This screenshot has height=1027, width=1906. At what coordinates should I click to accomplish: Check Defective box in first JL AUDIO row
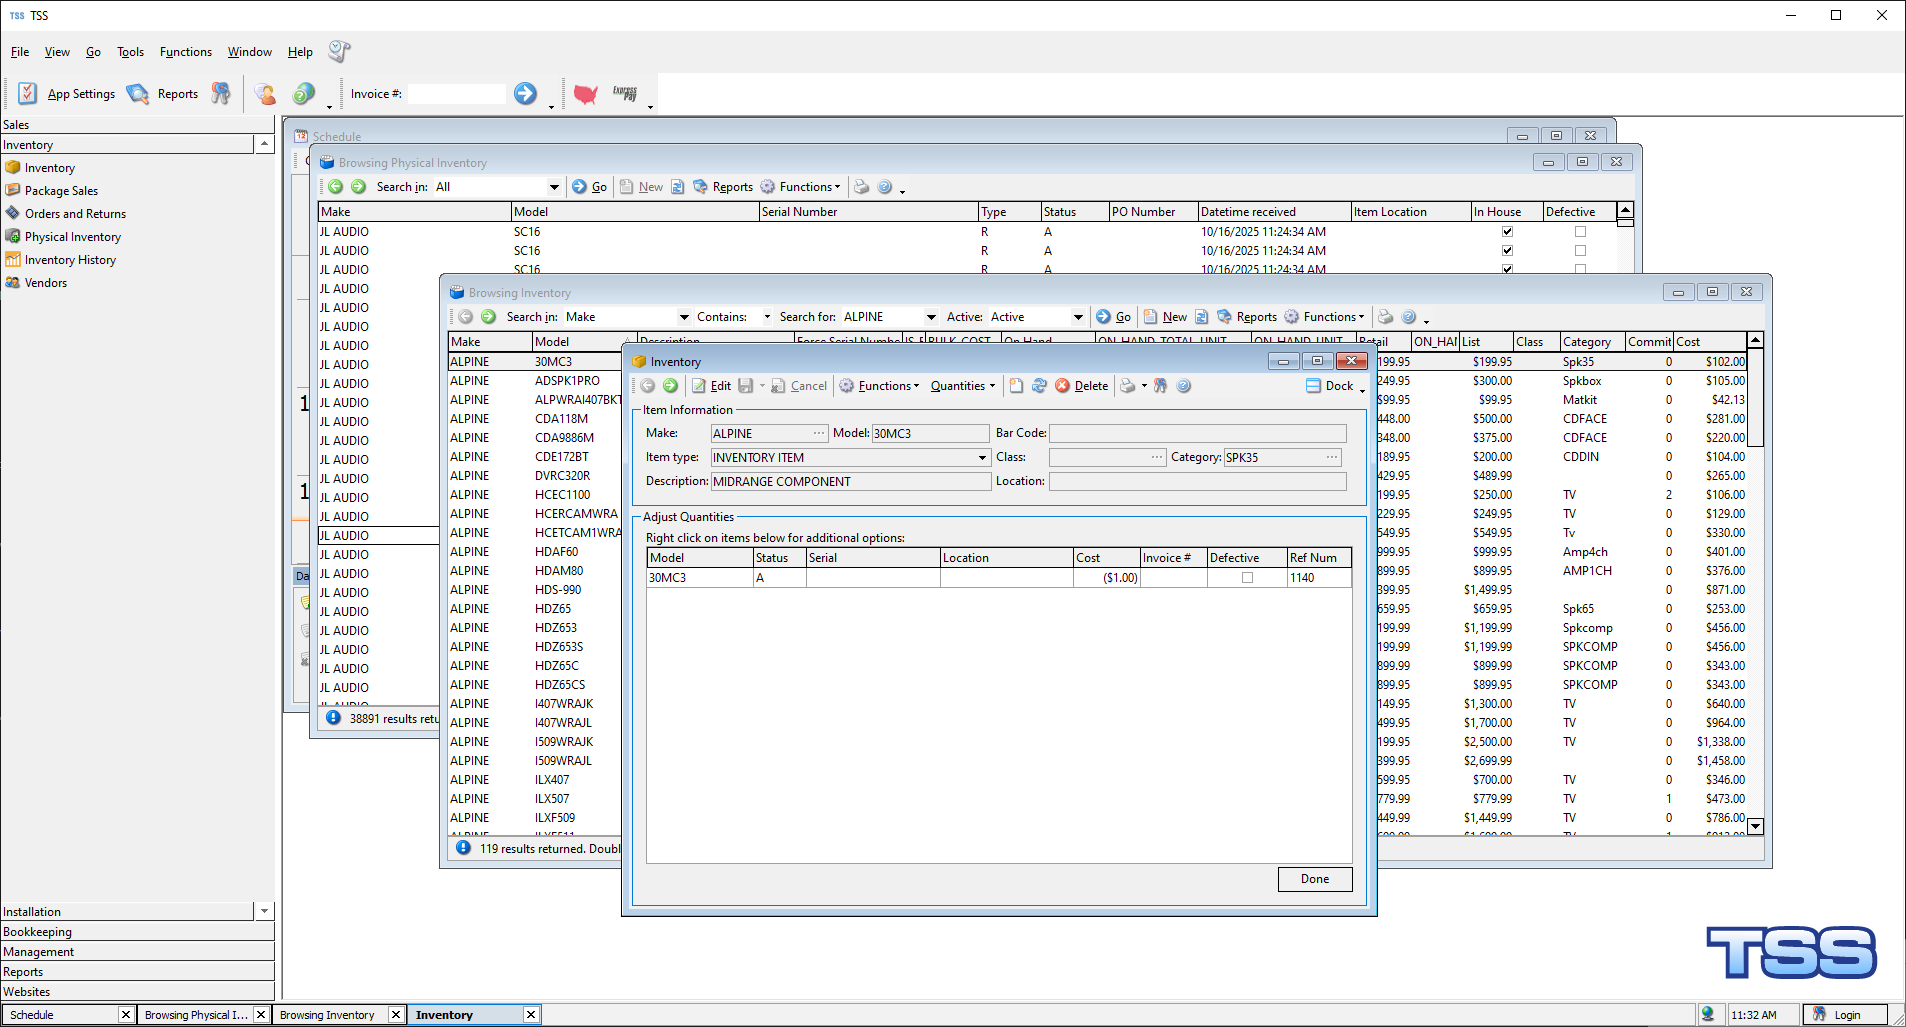[1580, 232]
